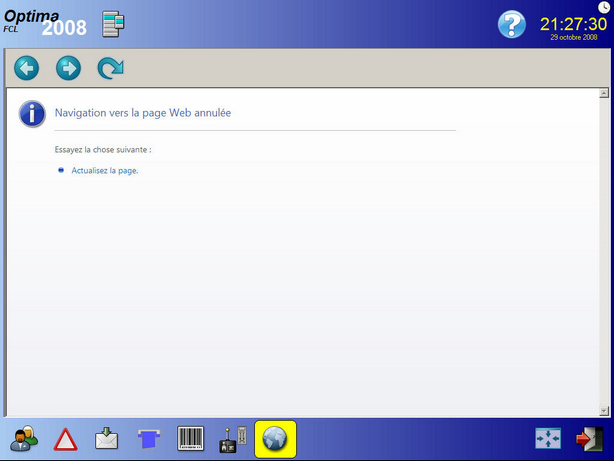Click the 'Actualisez la page.' link
The image size is (614, 461).
coord(105,171)
